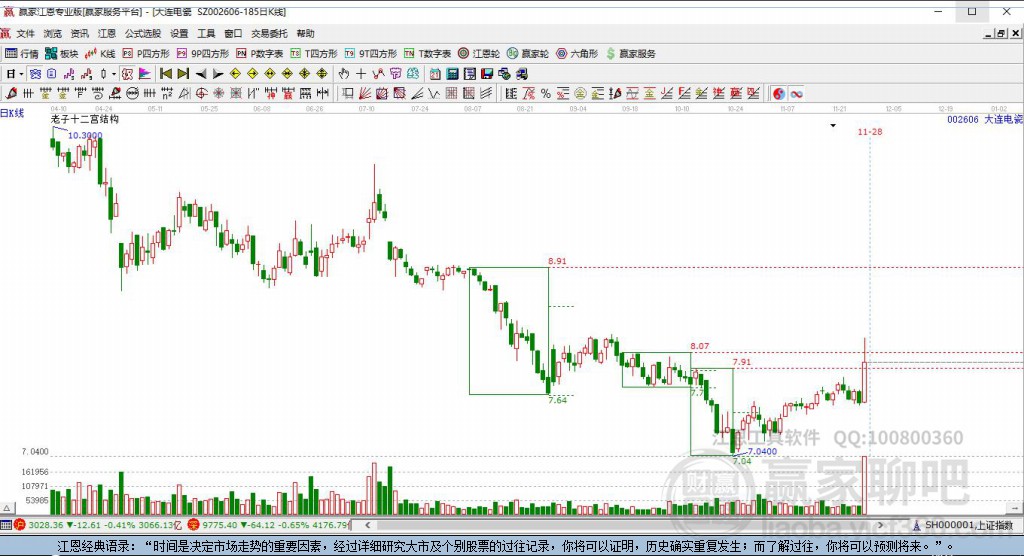
Task: Switch to the K线 chart view
Action: pyautogui.click(x=100, y=54)
